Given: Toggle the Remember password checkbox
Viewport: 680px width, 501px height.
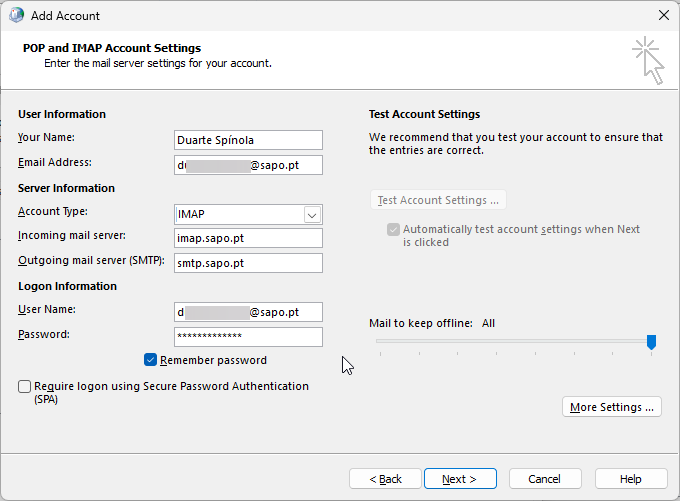Looking at the screenshot, I should 151,360.
